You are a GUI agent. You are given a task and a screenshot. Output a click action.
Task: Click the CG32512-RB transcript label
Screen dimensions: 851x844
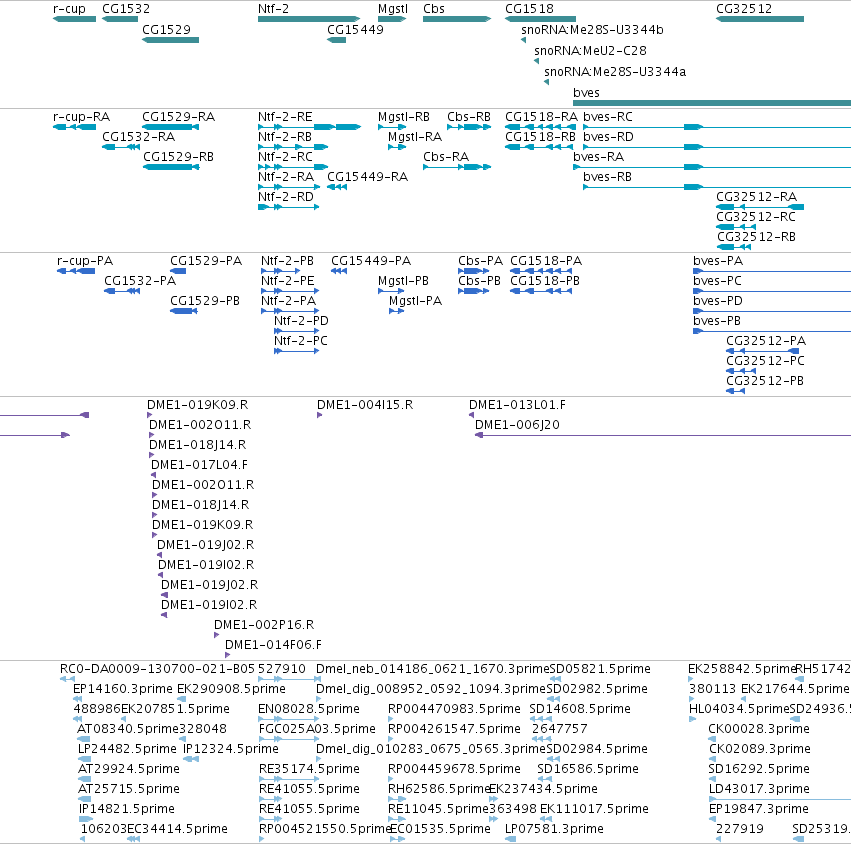757,237
